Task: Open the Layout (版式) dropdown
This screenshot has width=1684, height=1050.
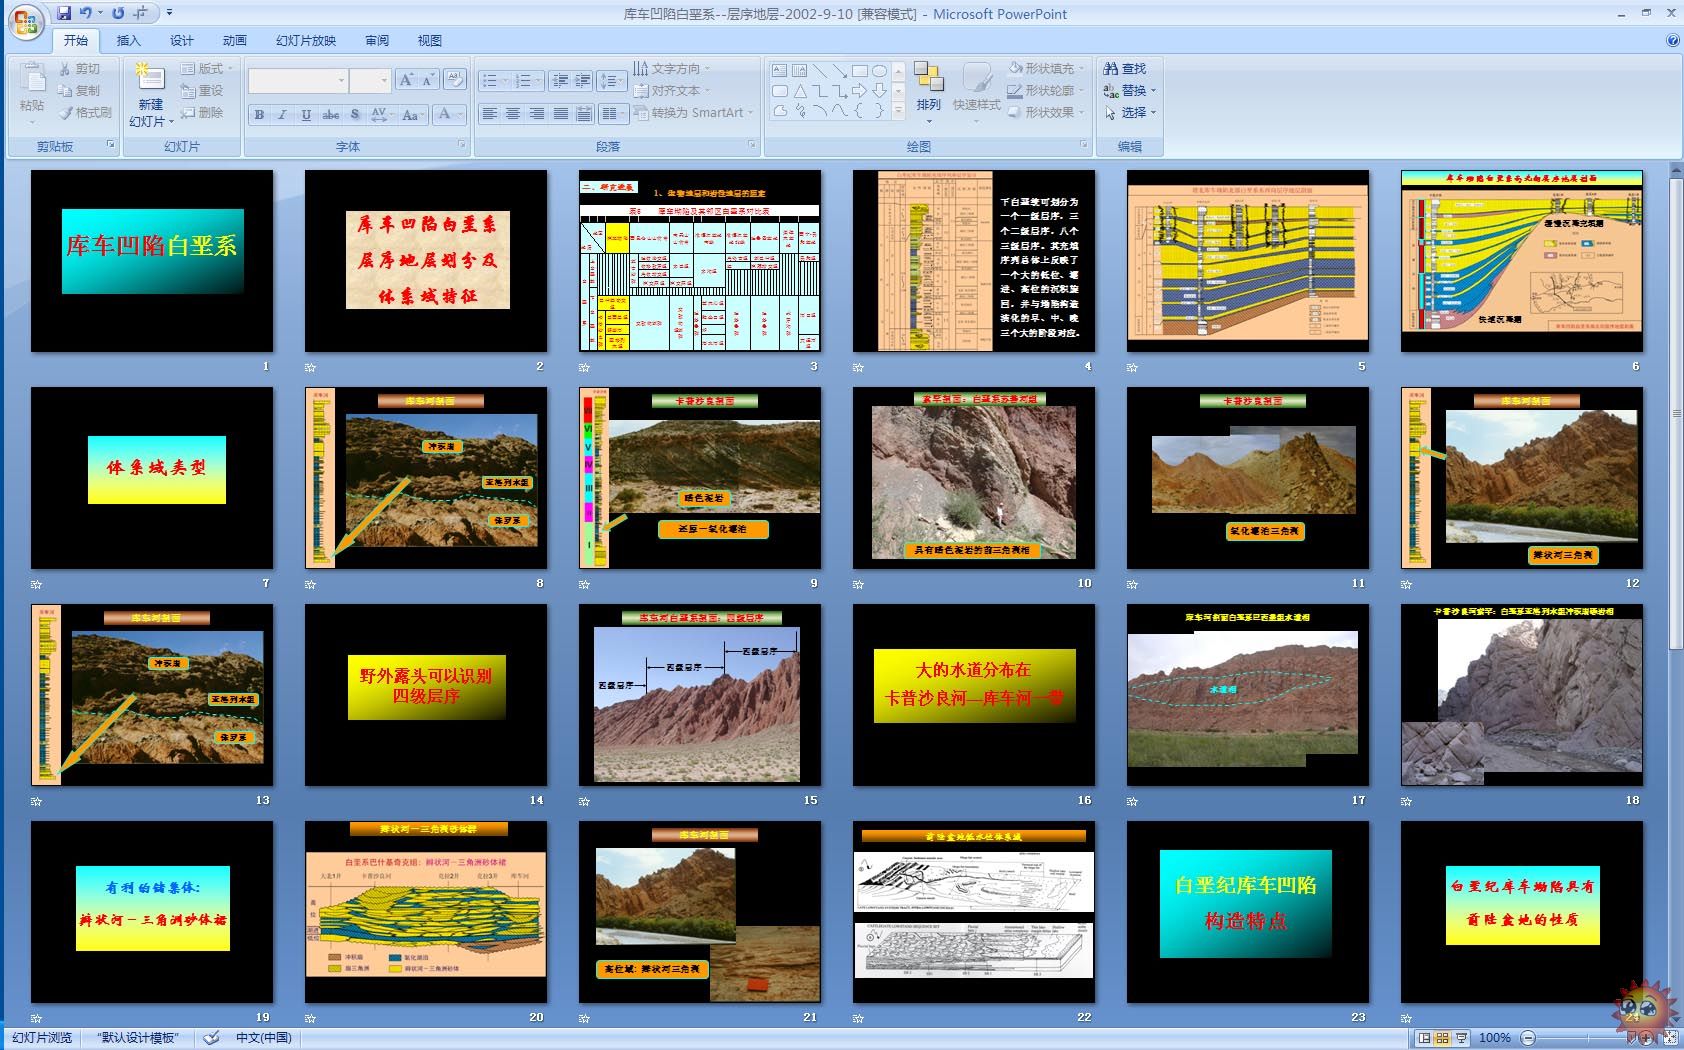Action: [x=206, y=69]
